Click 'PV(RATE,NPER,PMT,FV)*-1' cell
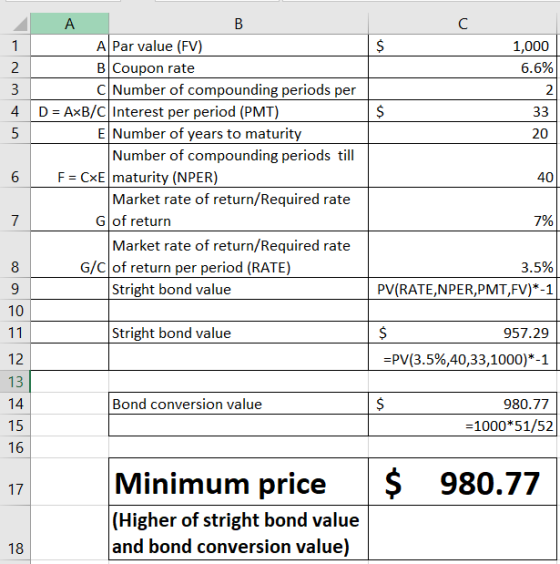Screen dimensions: 560x564 coord(463,289)
